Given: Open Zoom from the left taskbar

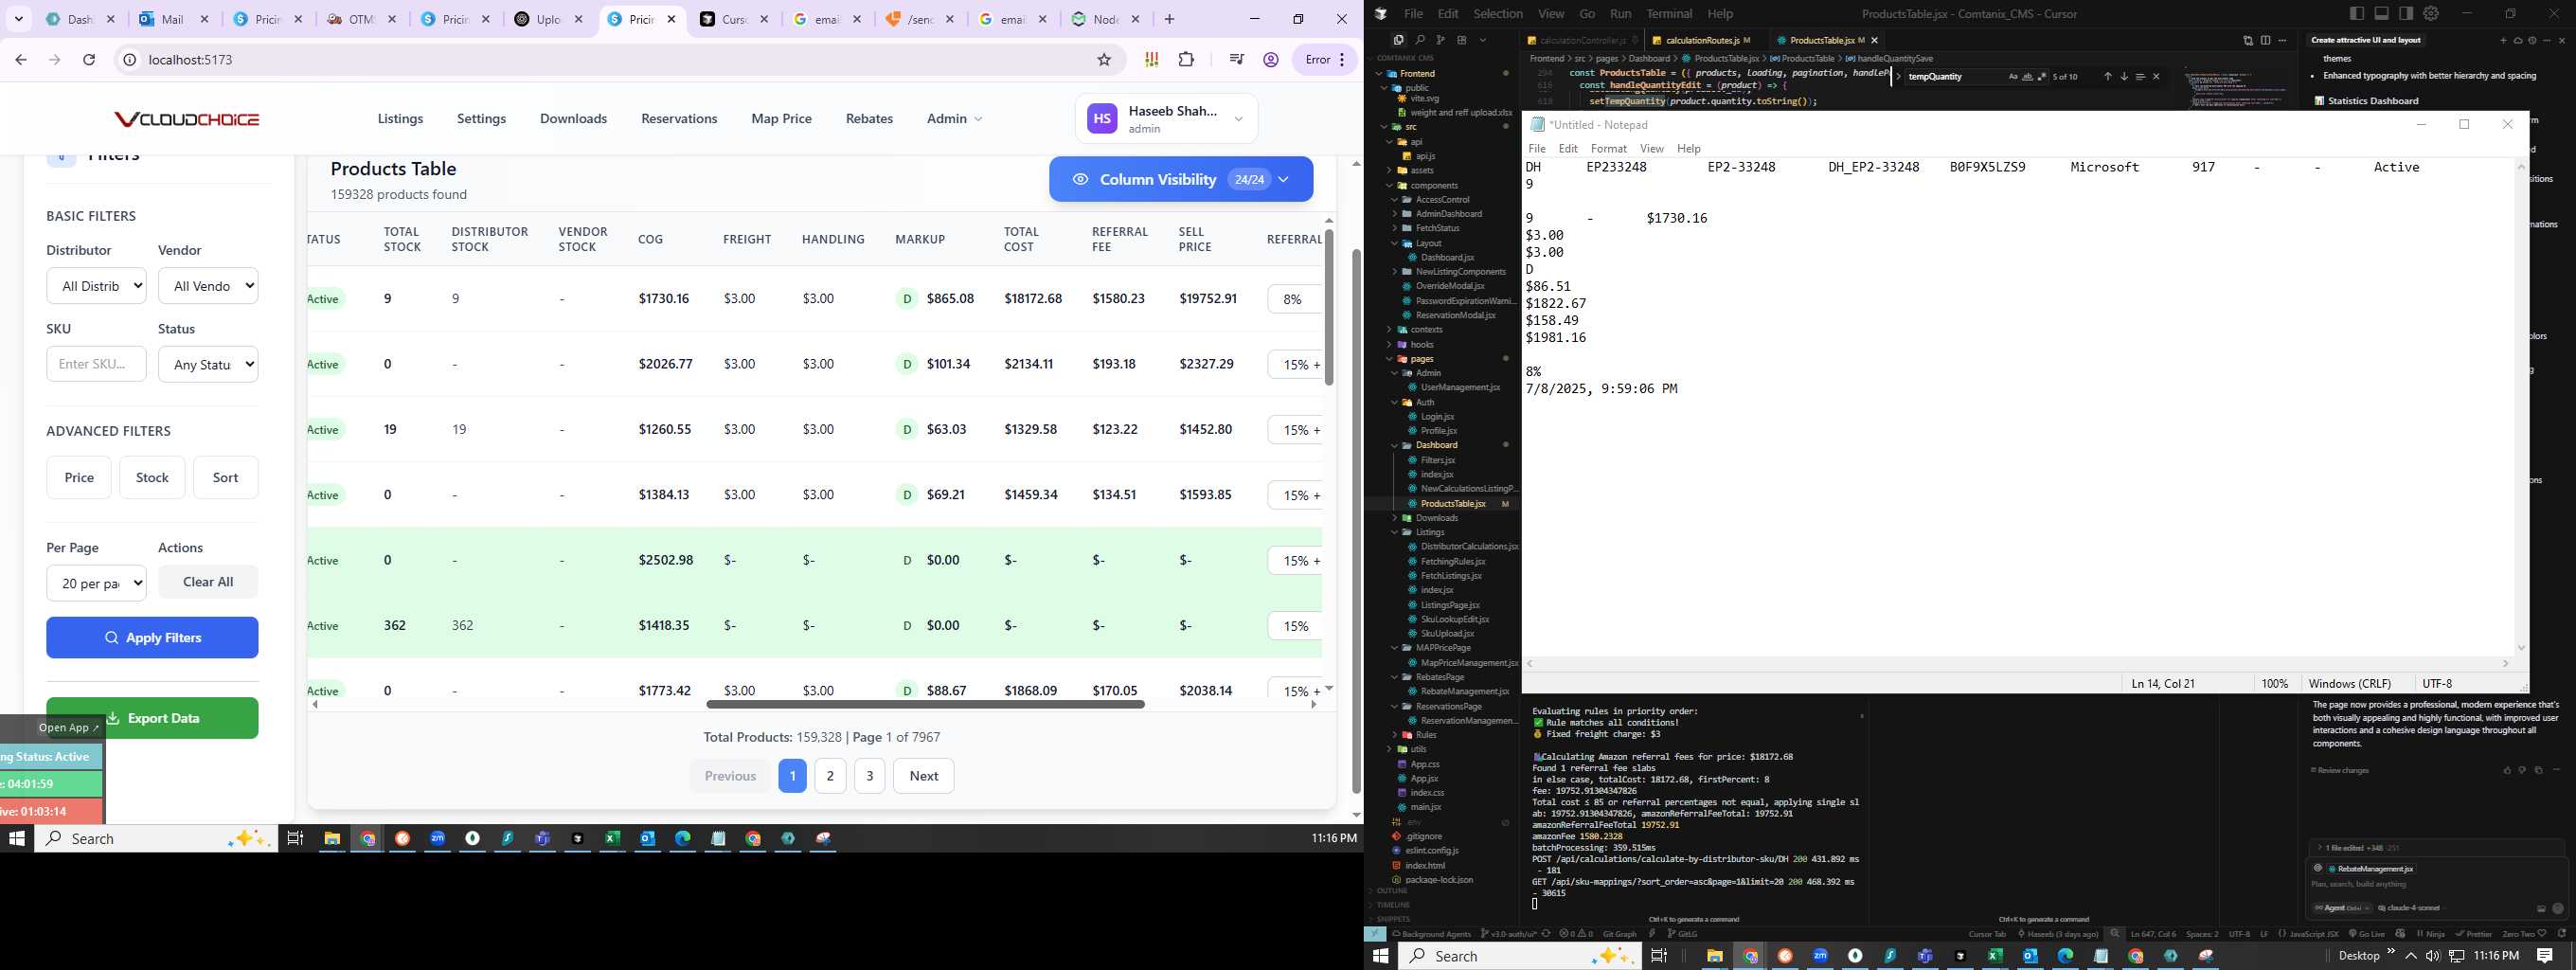Looking at the screenshot, I should coord(437,838).
